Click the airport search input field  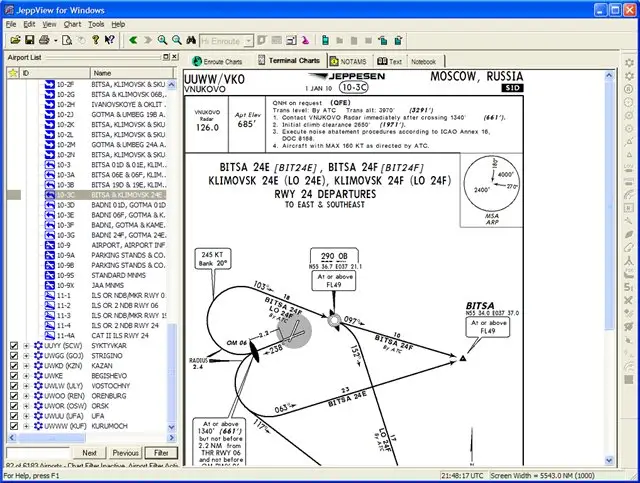(x=38, y=453)
